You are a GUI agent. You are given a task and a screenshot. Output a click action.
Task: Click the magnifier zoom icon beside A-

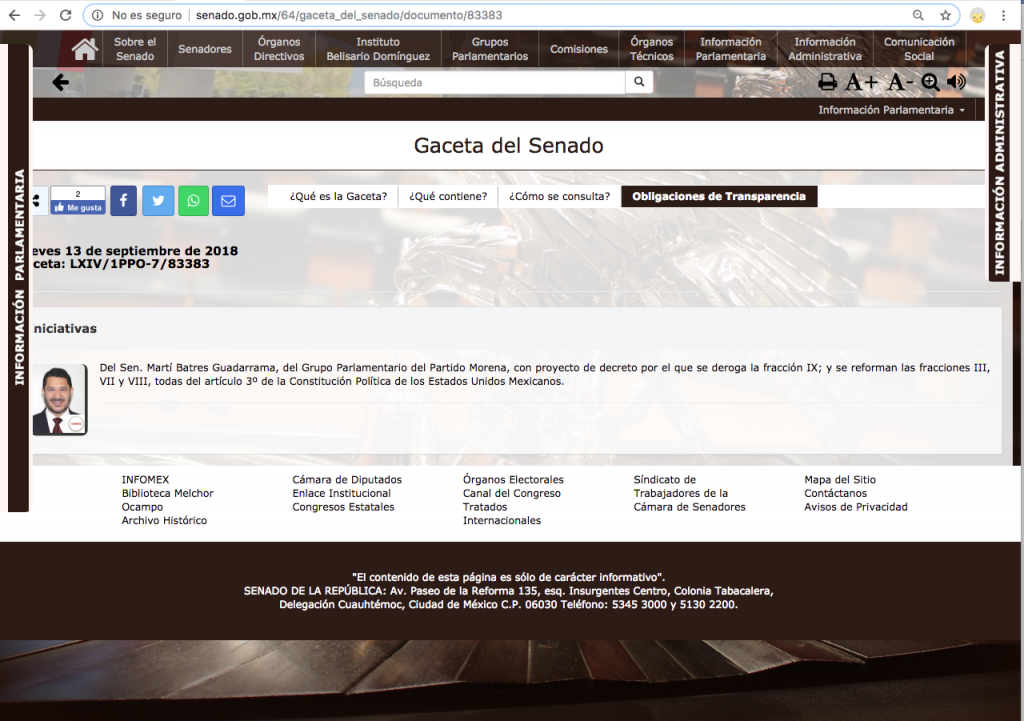931,83
